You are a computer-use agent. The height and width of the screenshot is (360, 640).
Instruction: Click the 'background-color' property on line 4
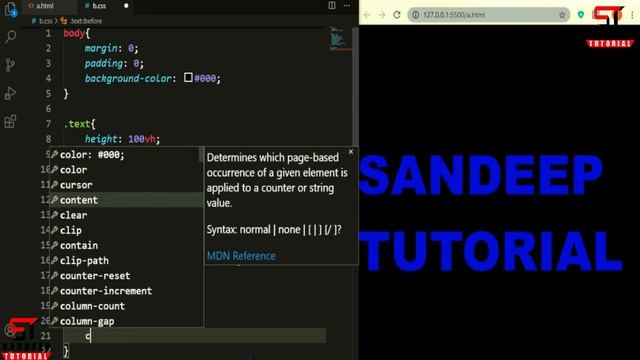[x=128, y=78]
